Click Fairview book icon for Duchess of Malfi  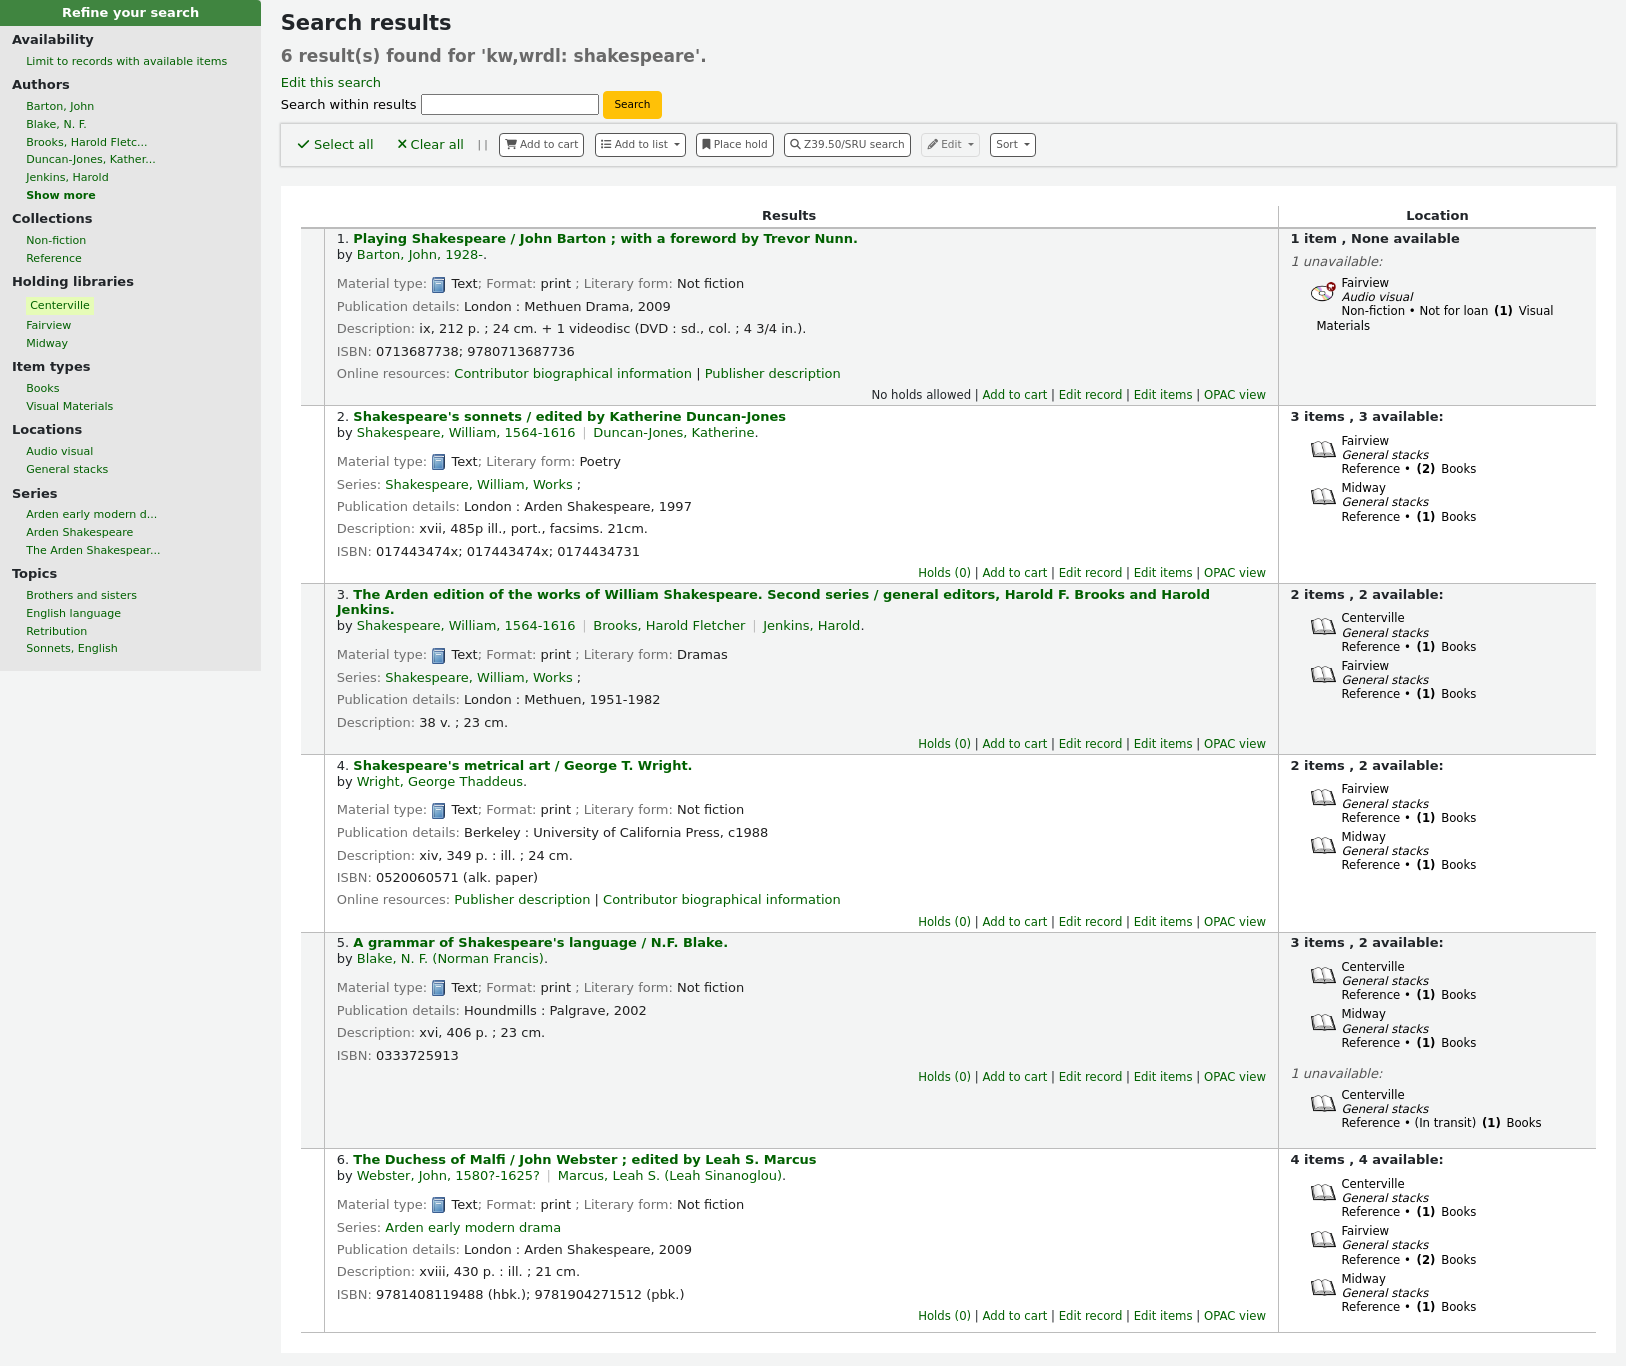coord(1323,1240)
